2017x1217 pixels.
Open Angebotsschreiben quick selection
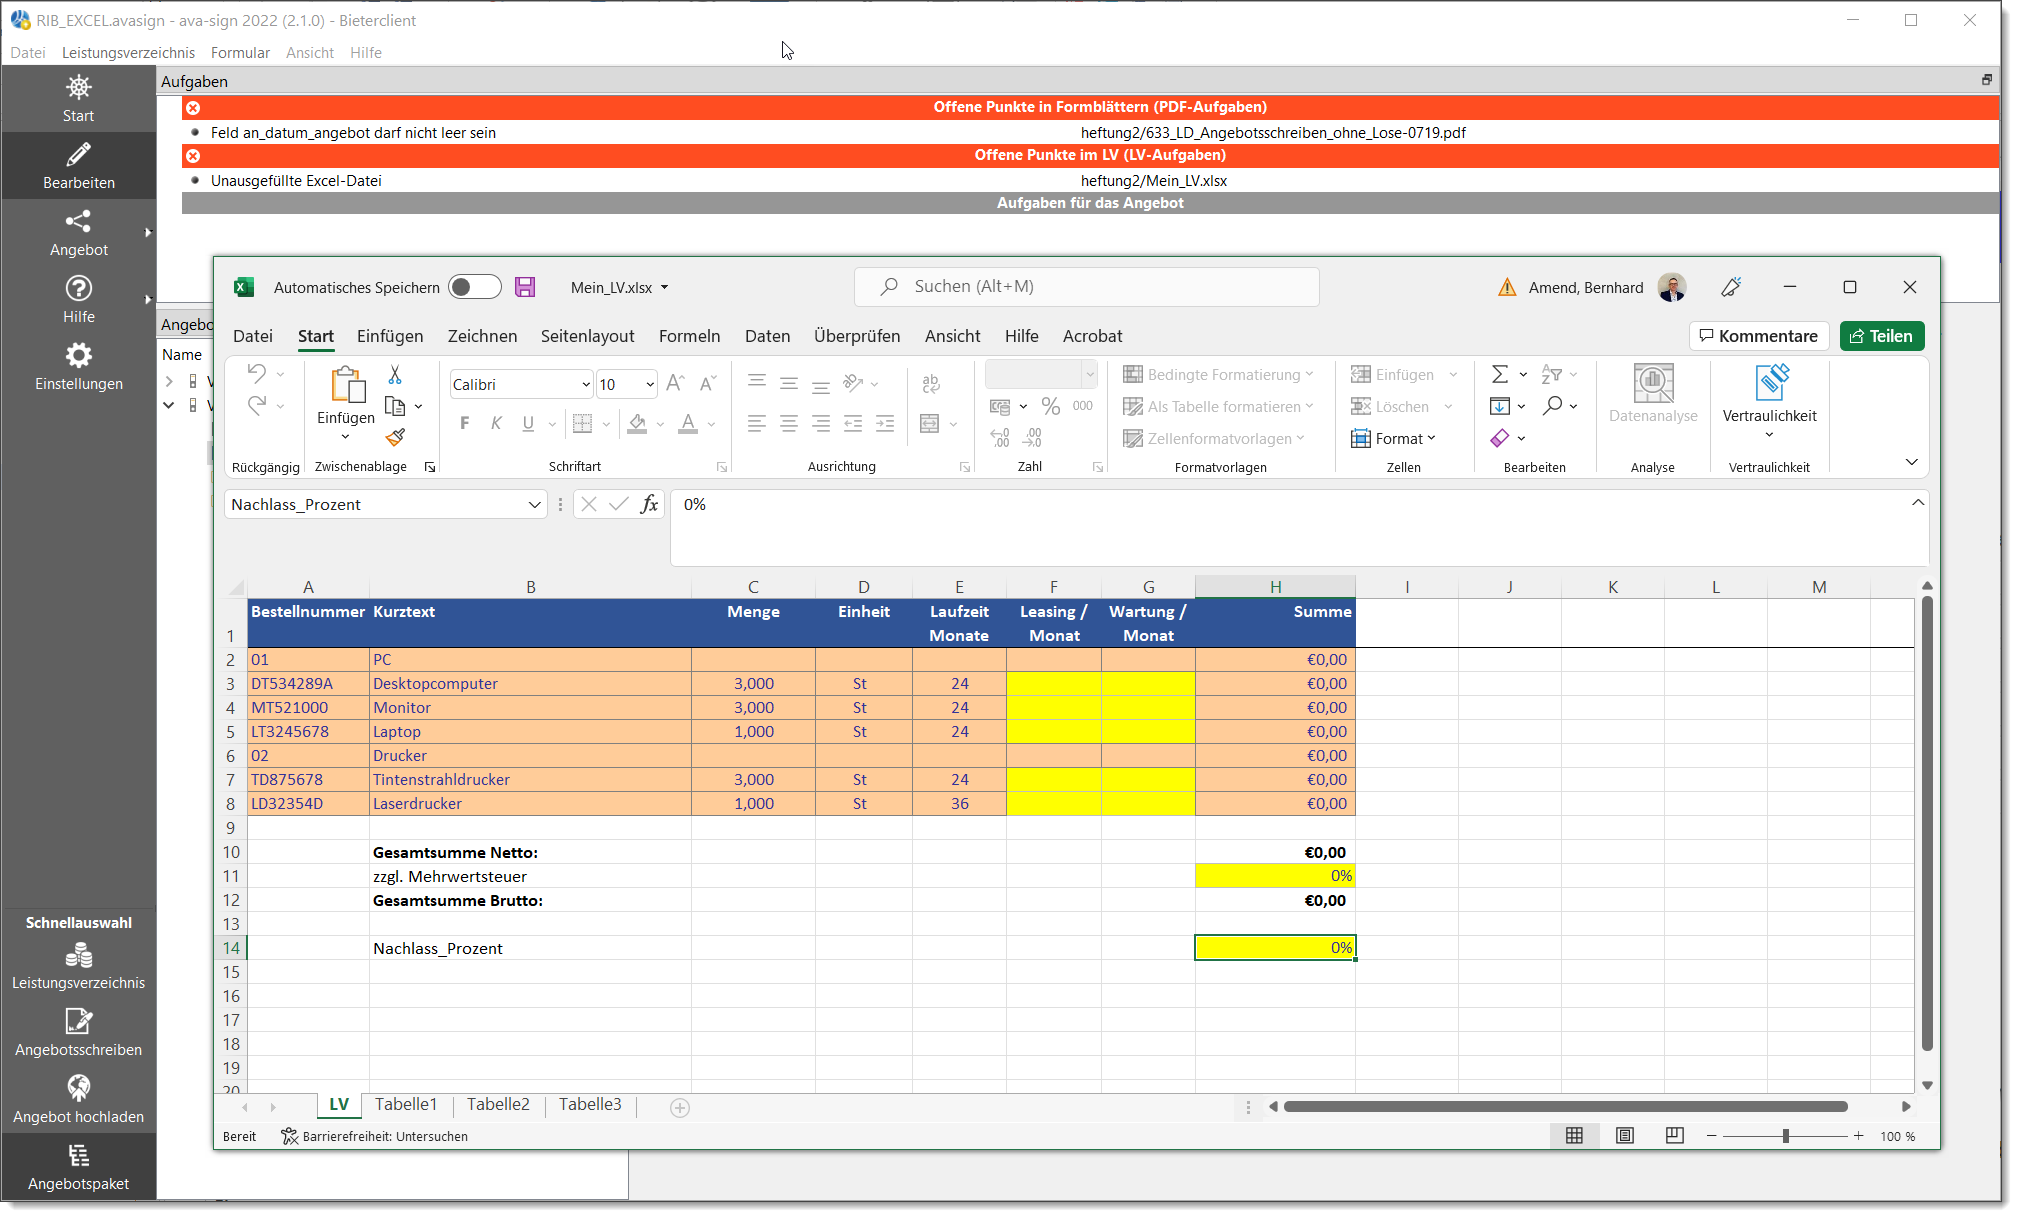78,1033
